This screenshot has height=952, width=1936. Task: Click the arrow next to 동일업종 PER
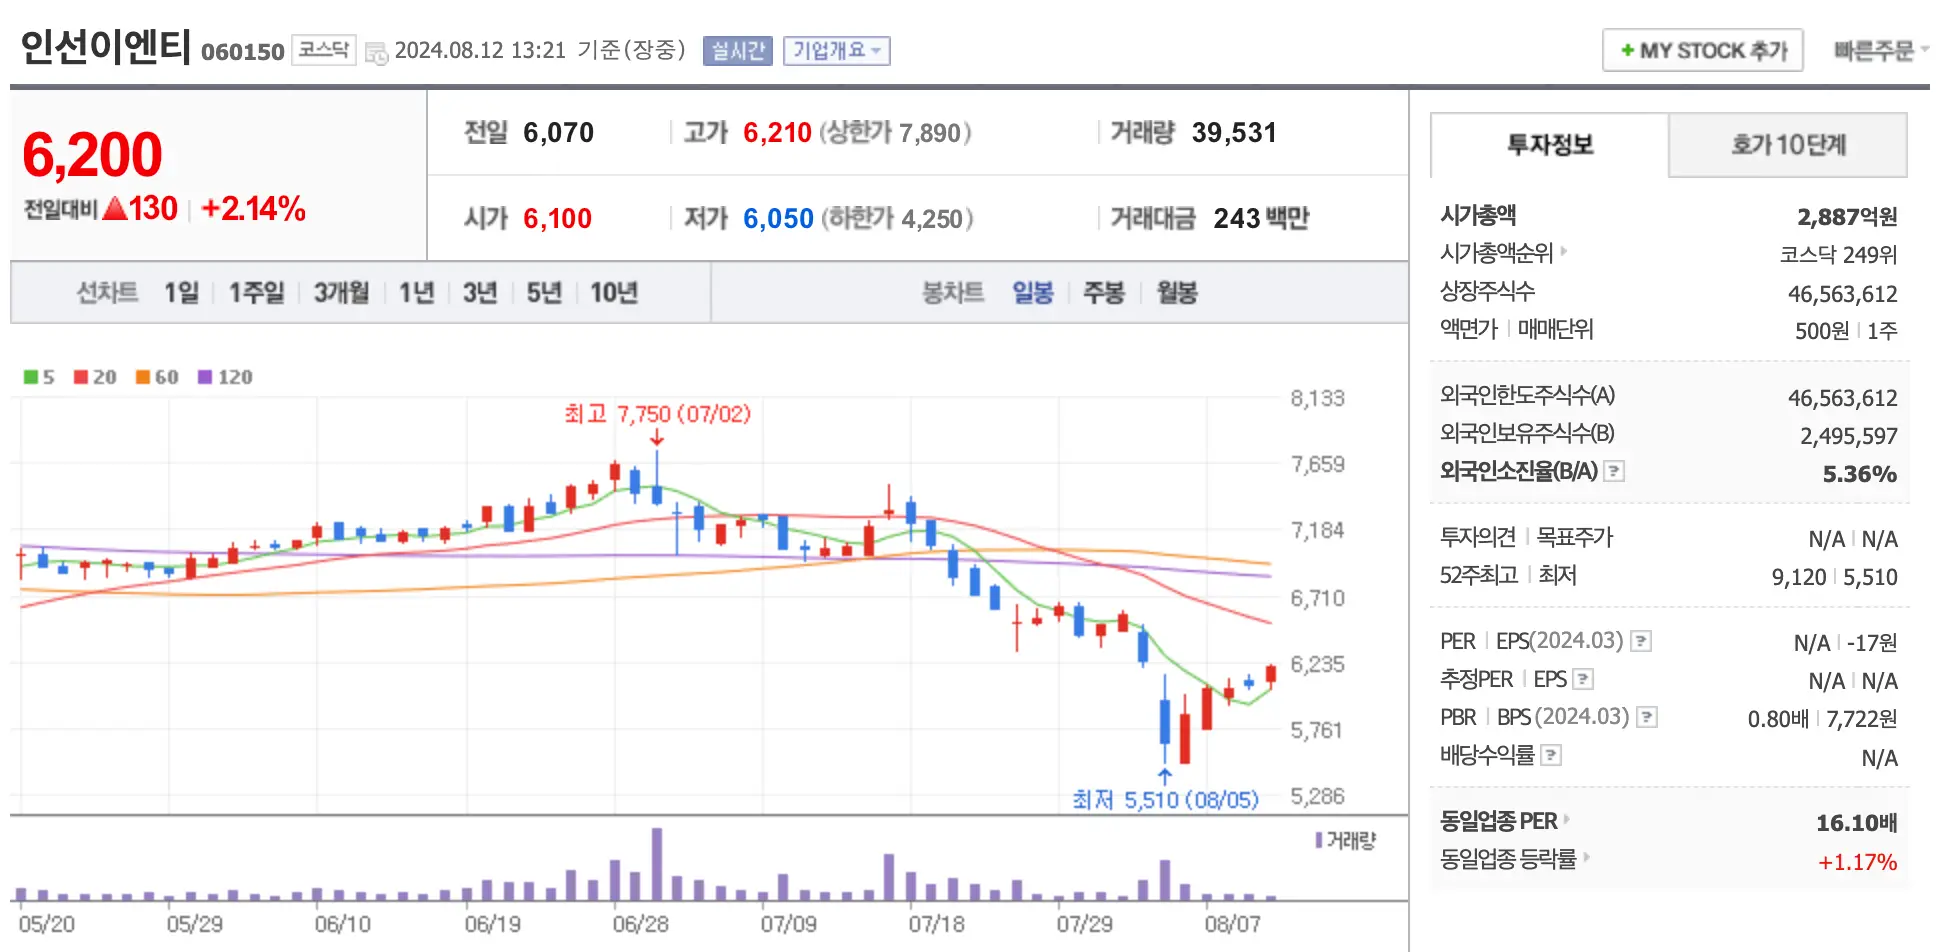[x=1566, y=821]
